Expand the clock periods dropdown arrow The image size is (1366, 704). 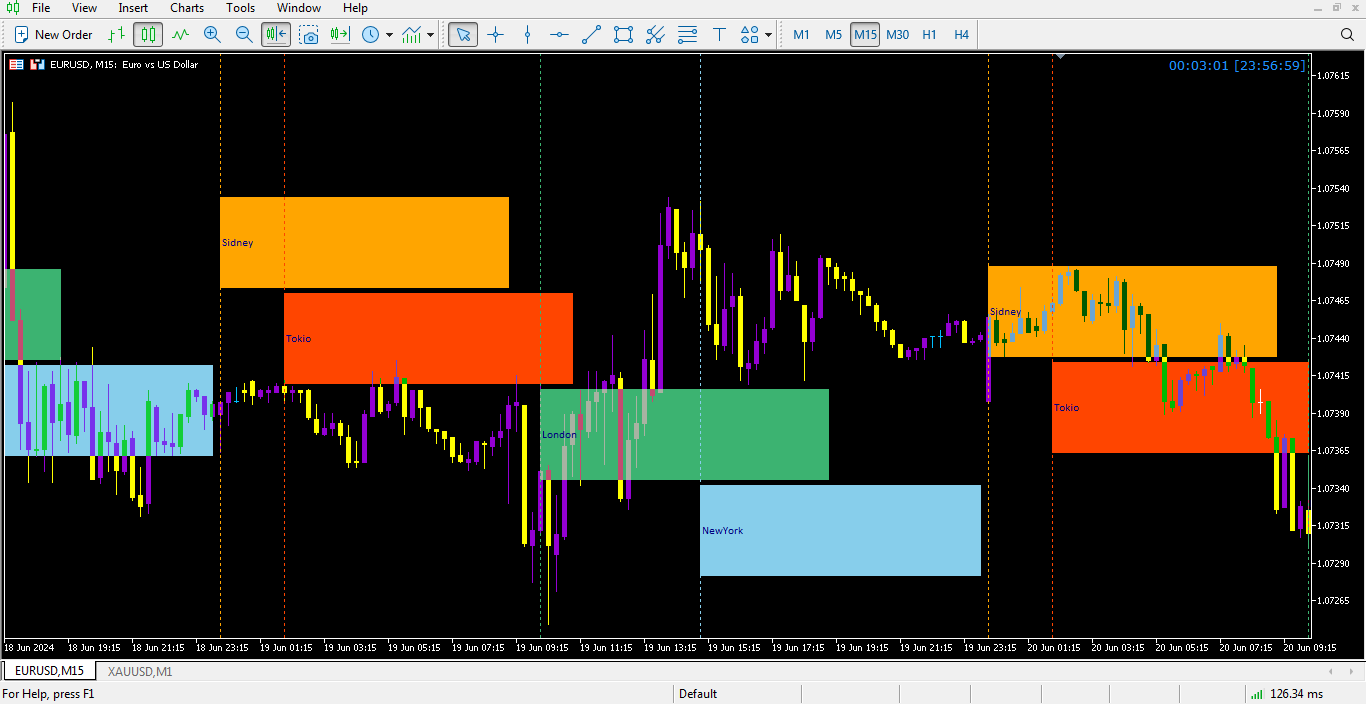coord(389,35)
